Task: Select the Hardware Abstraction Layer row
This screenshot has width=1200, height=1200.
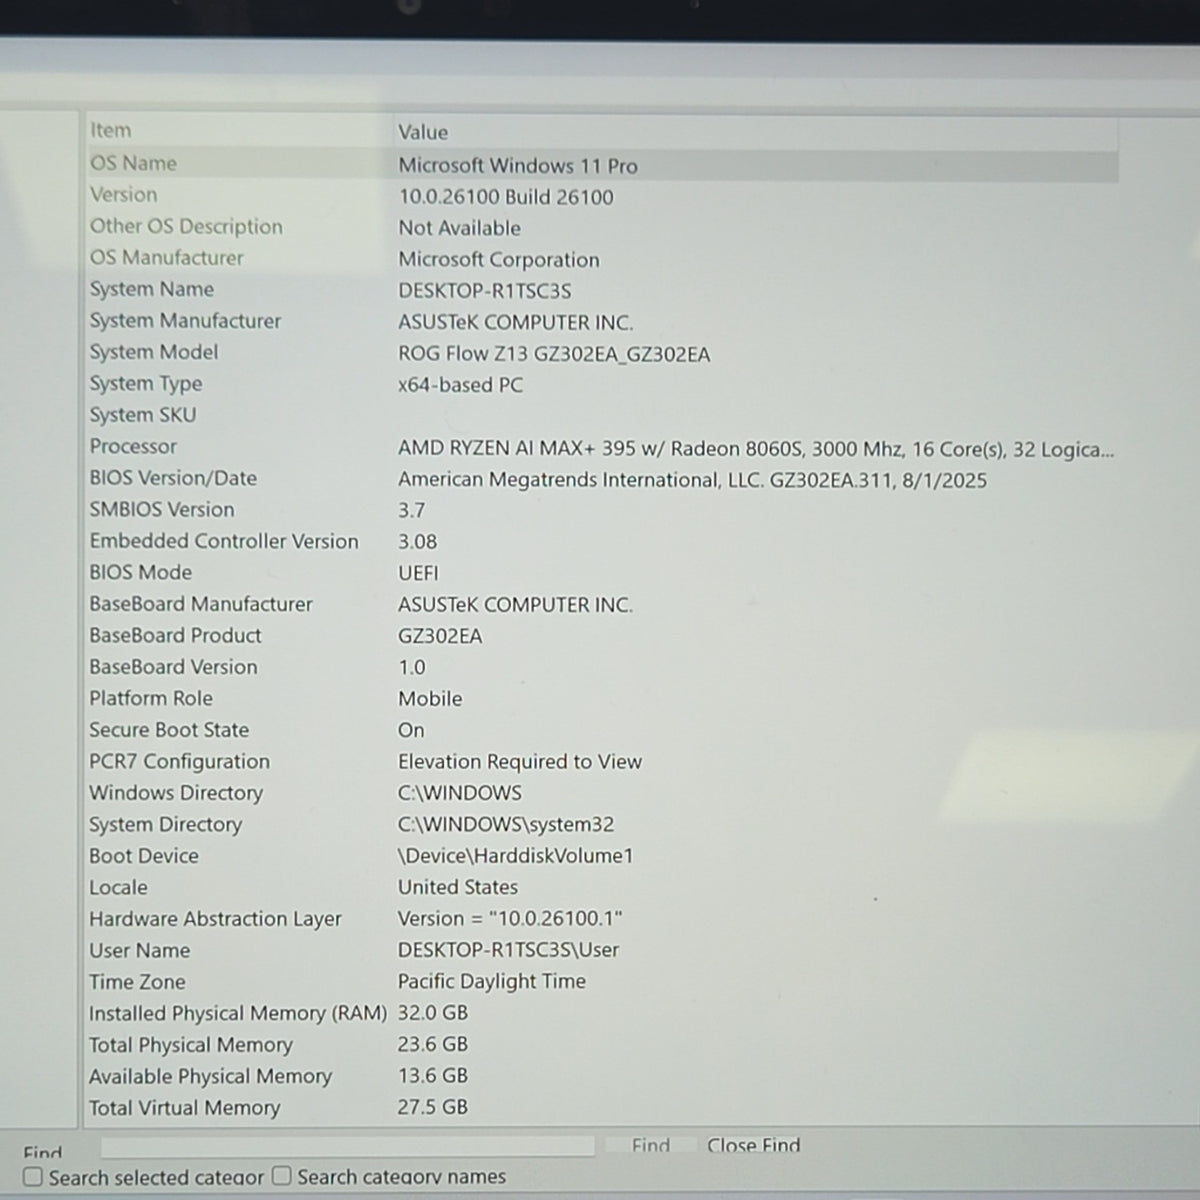Action: click(x=602, y=918)
